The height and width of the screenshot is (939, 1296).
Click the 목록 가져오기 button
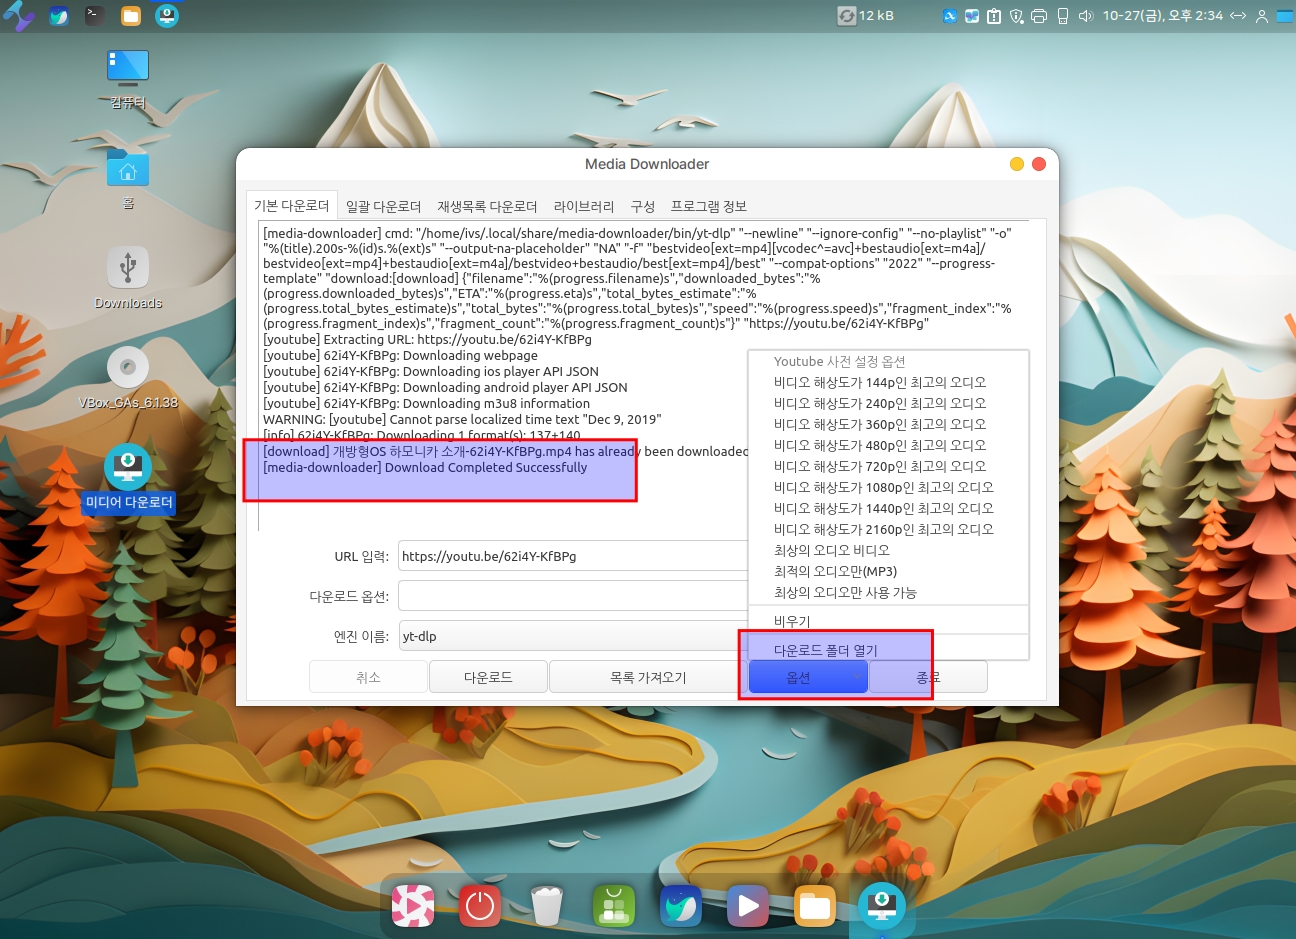[x=648, y=677]
